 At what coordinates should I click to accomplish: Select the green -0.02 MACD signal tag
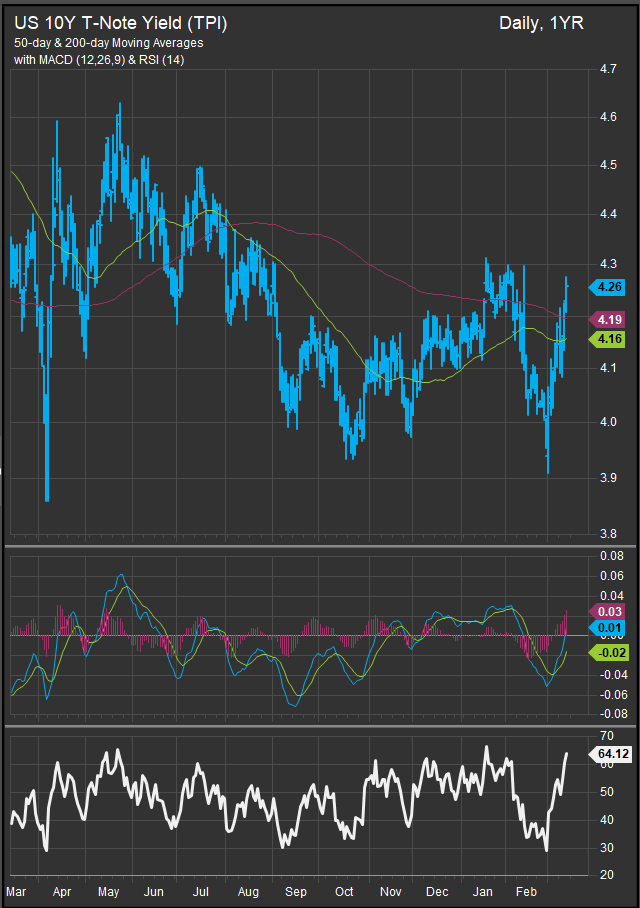[610, 652]
